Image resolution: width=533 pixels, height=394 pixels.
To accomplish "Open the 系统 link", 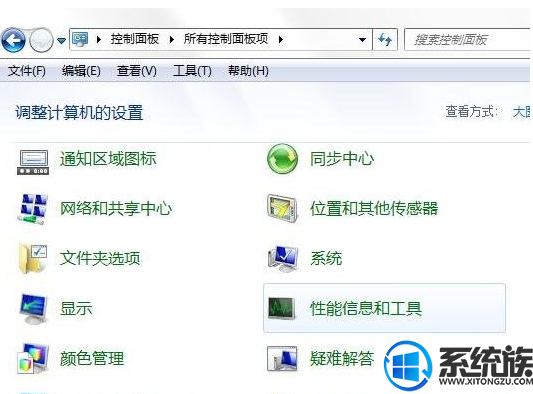I will point(326,258).
